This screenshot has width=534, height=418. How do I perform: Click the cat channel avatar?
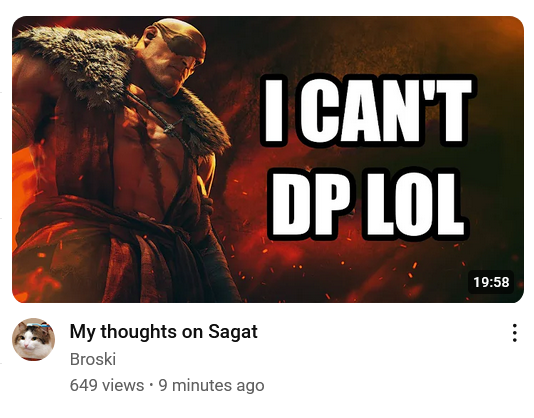pos(33,339)
